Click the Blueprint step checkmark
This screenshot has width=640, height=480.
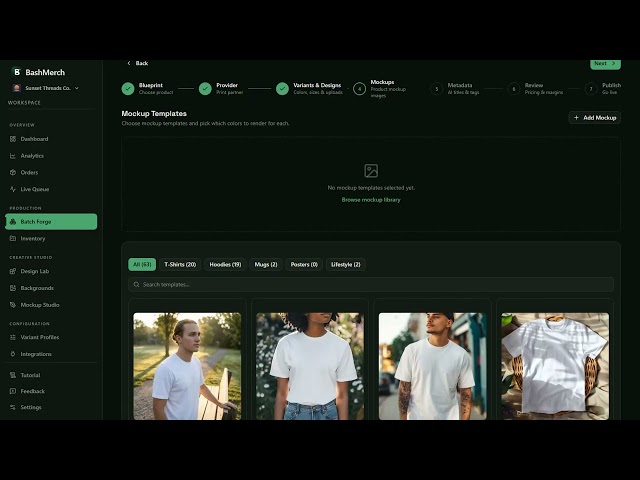[128, 89]
